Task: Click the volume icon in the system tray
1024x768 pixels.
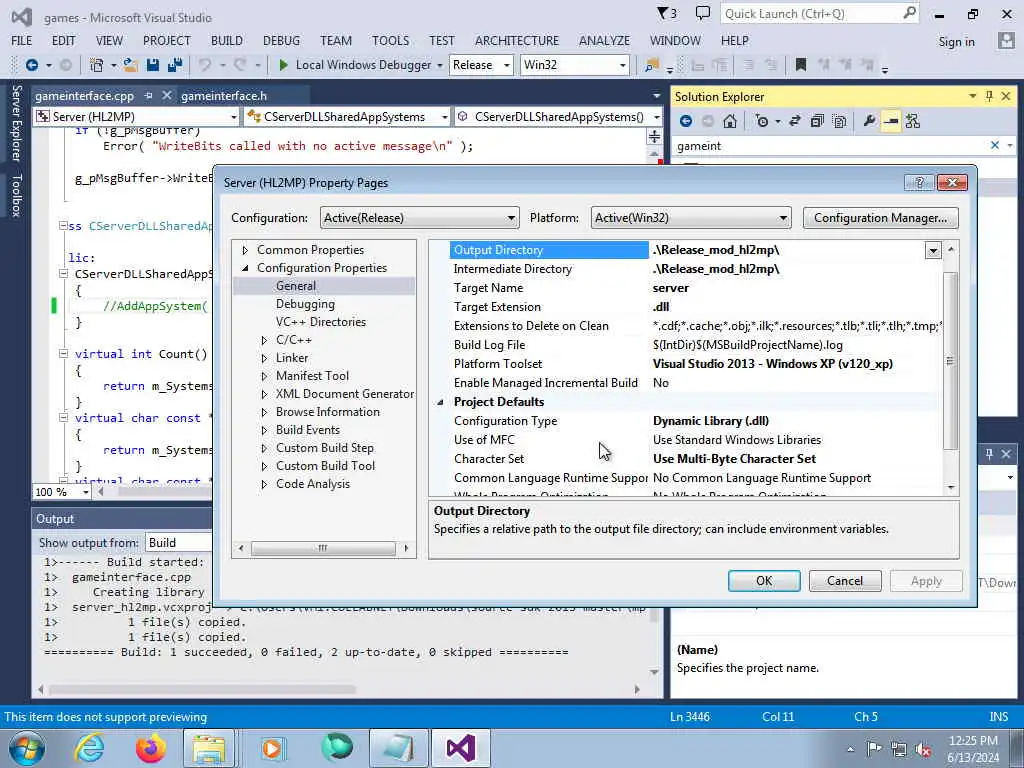Action: (923, 748)
